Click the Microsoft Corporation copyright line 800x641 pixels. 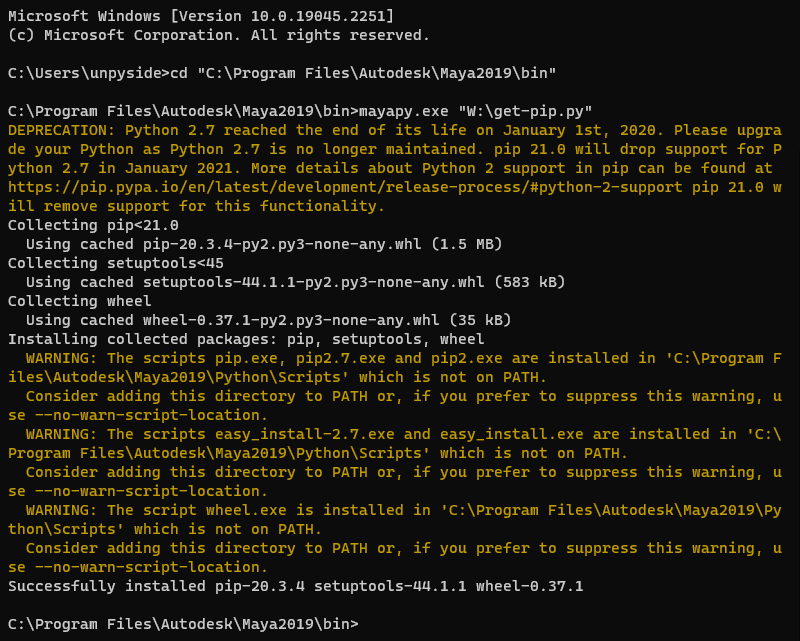coord(218,35)
